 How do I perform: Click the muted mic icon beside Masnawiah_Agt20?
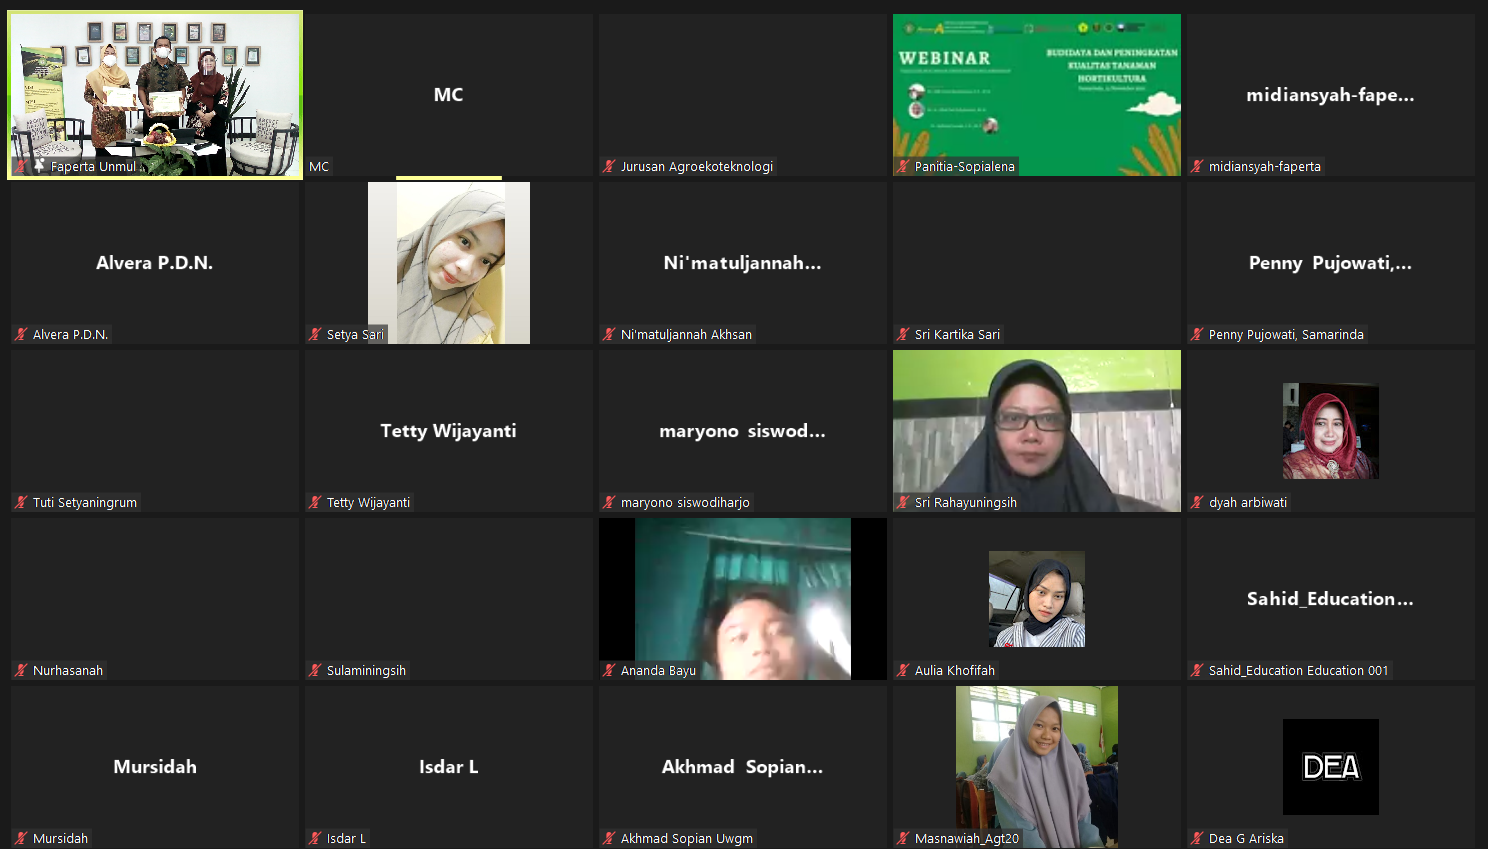[x=903, y=838]
